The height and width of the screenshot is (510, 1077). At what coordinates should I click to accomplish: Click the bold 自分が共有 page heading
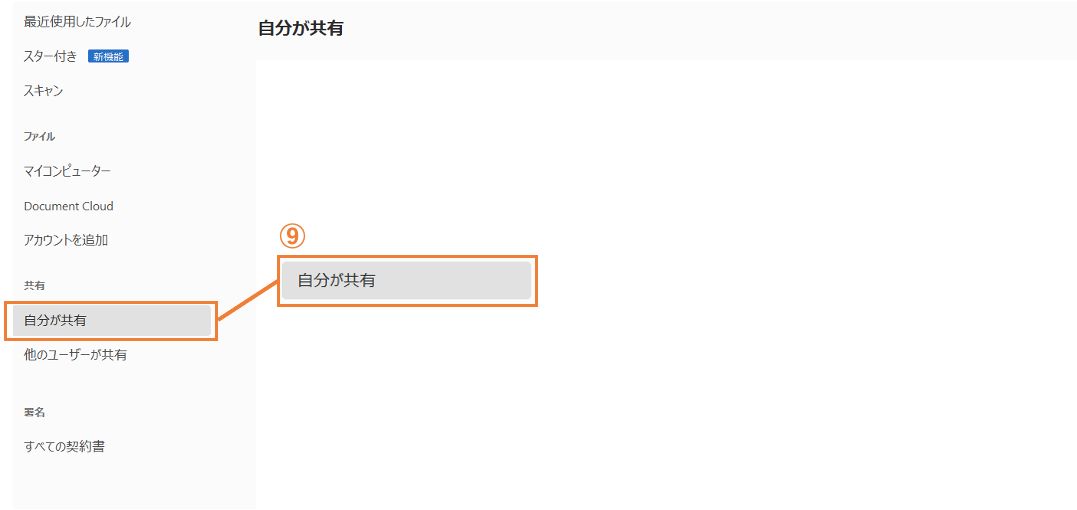pos(300,29)
